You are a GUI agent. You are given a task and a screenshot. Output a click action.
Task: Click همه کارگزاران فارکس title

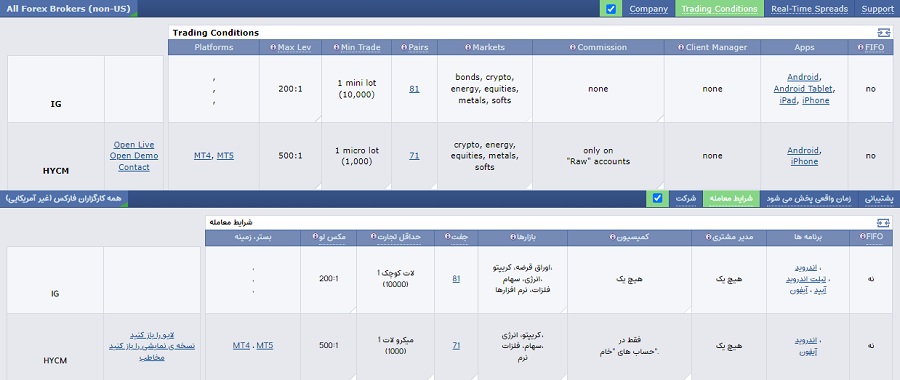pos(64,198)
